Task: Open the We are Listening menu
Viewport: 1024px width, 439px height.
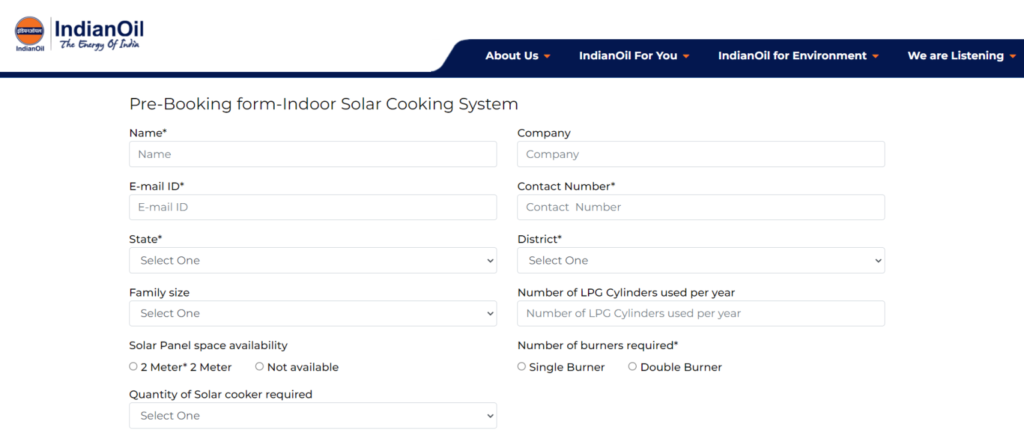Action: pos(955,56)
